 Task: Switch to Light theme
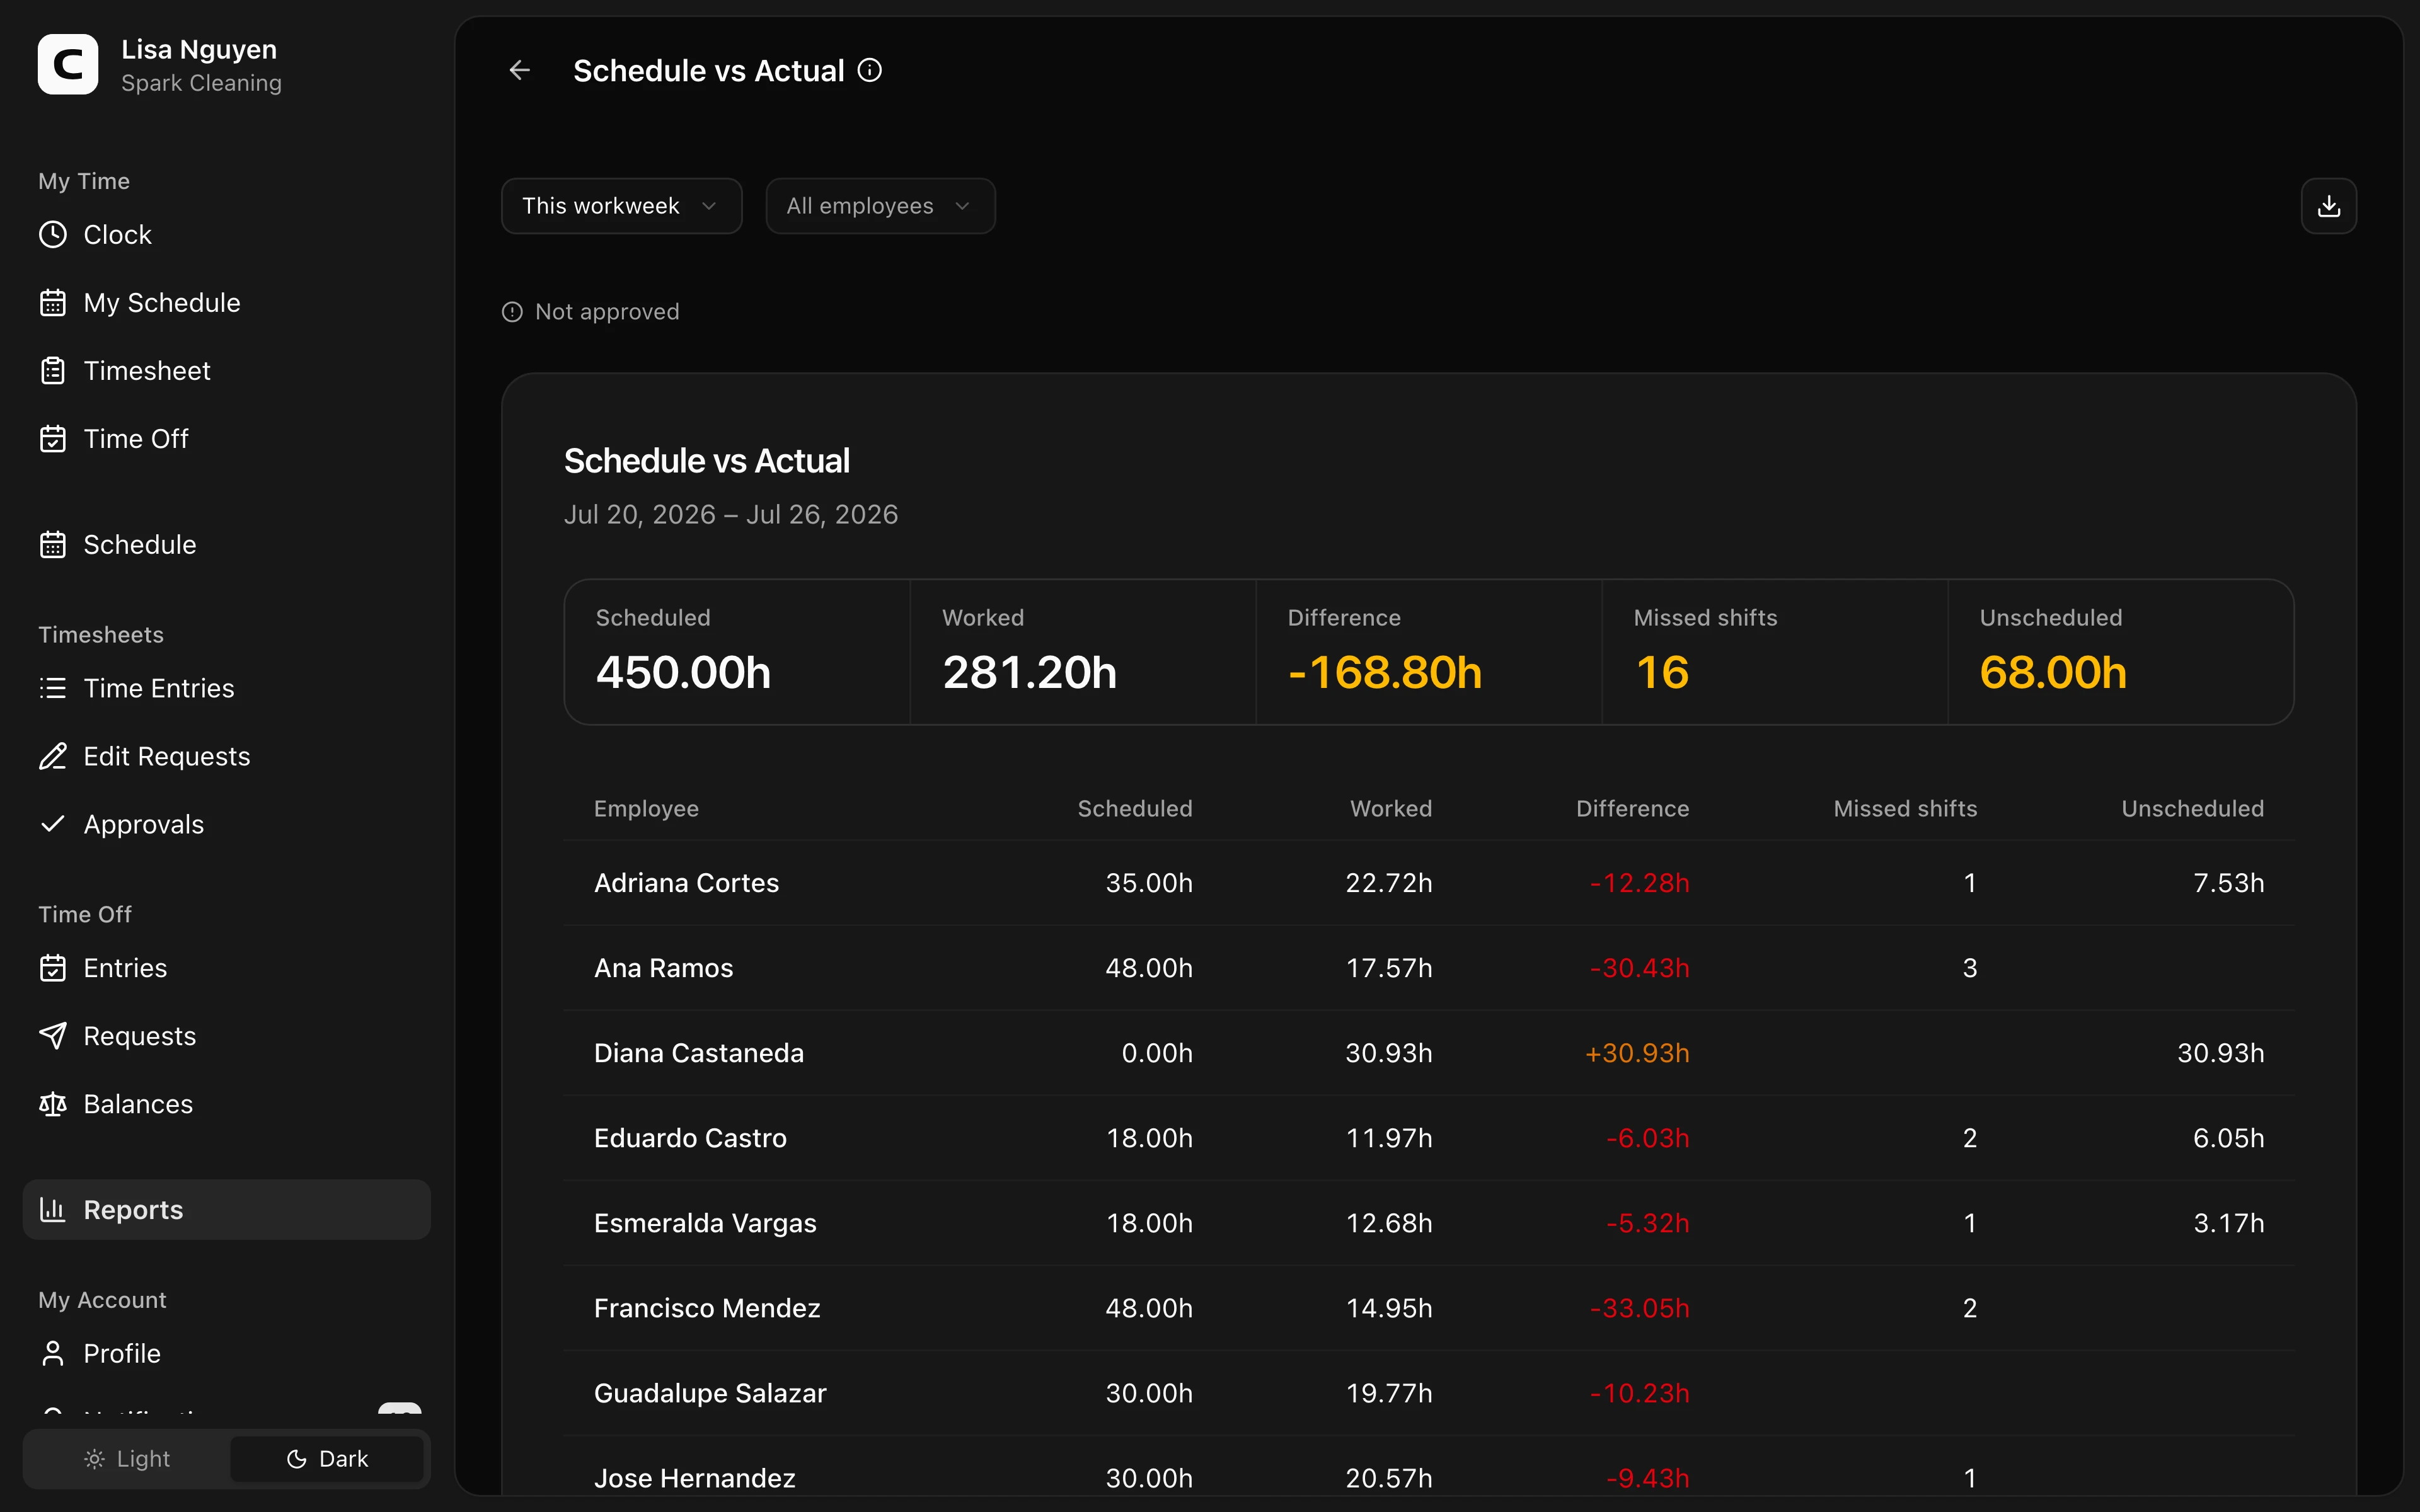(x=127, y=1459)
